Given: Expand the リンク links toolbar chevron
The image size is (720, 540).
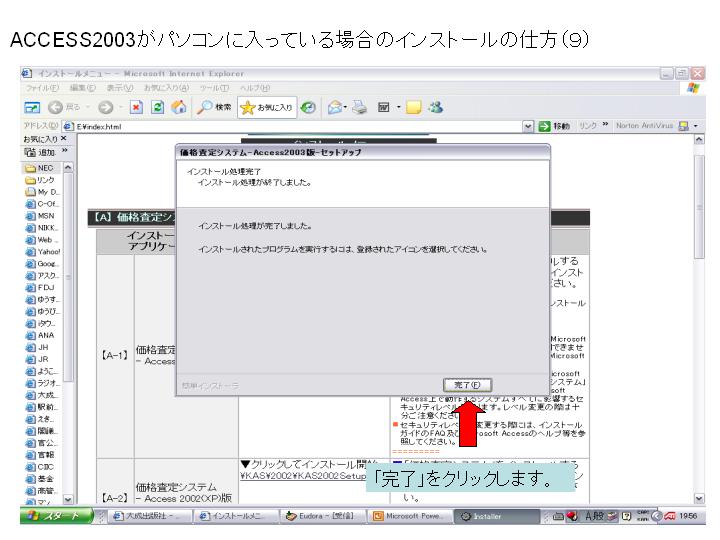Looking at the screenshot, I should click(x=605, y=124).
